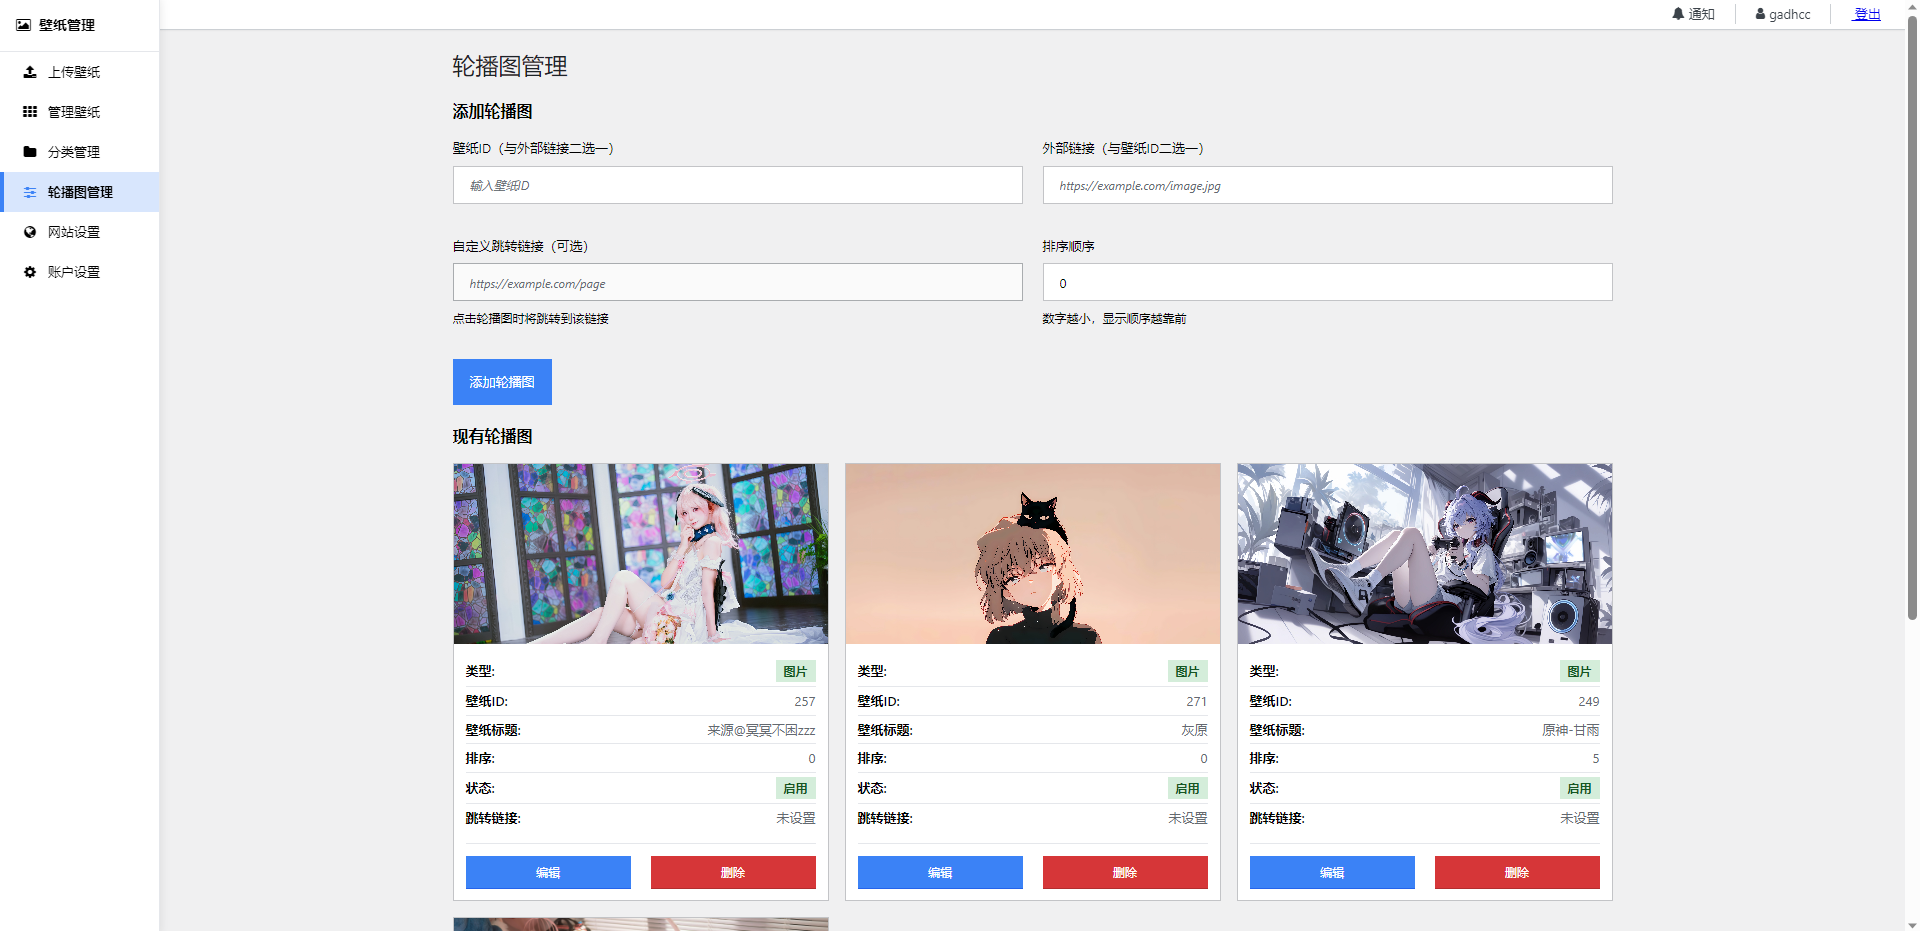Click the 登出 logout link
This screenshot has width=1920, height=931.
[1867, 14]
